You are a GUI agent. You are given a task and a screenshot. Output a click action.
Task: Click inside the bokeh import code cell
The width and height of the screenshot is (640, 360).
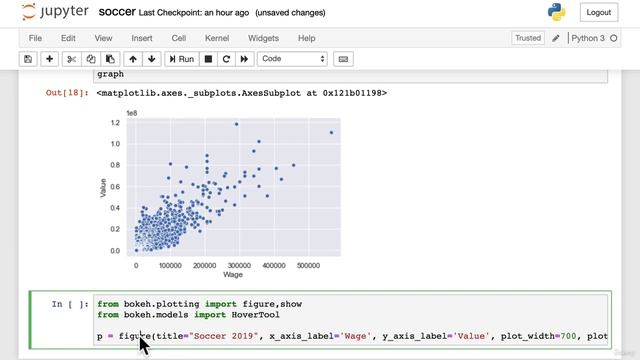[350, 320]
